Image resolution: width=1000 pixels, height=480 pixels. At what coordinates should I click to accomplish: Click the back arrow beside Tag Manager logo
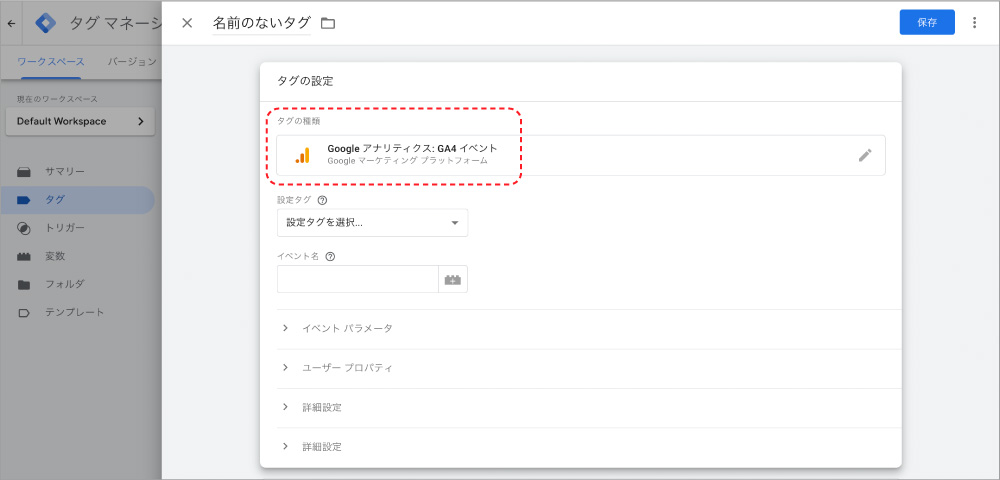coord(11,24)
